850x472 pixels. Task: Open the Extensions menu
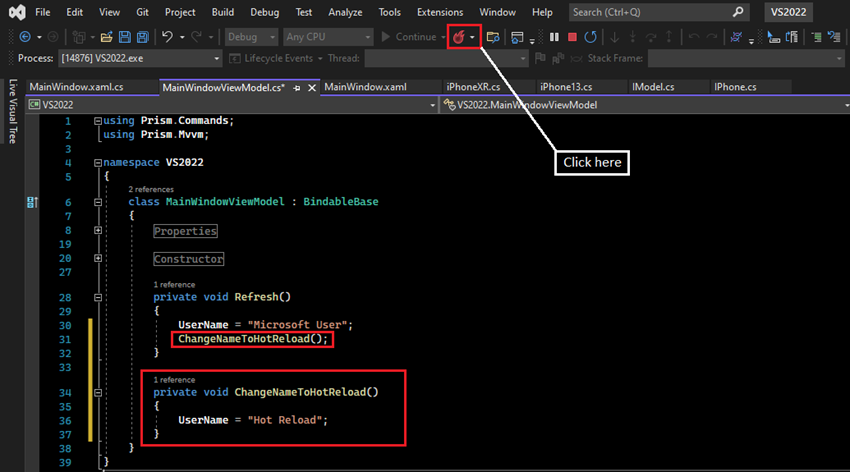(440, 12)
